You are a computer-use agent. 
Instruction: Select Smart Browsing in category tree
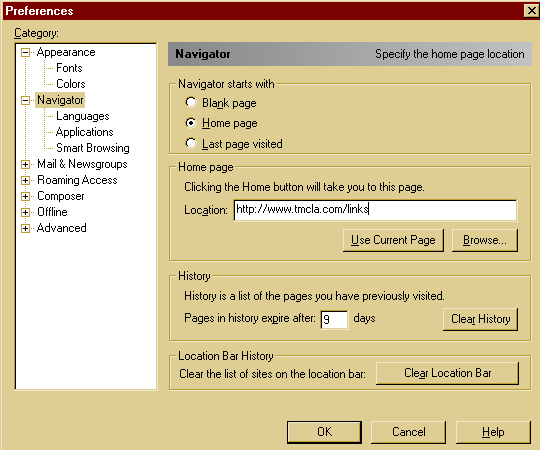pos(93,148)
